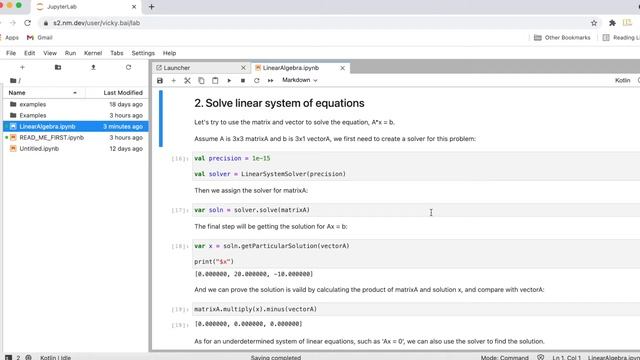Click the trusted notebook shield status icon
The width and height of the screenshot is (640, 360).
(x=540, y=357)
